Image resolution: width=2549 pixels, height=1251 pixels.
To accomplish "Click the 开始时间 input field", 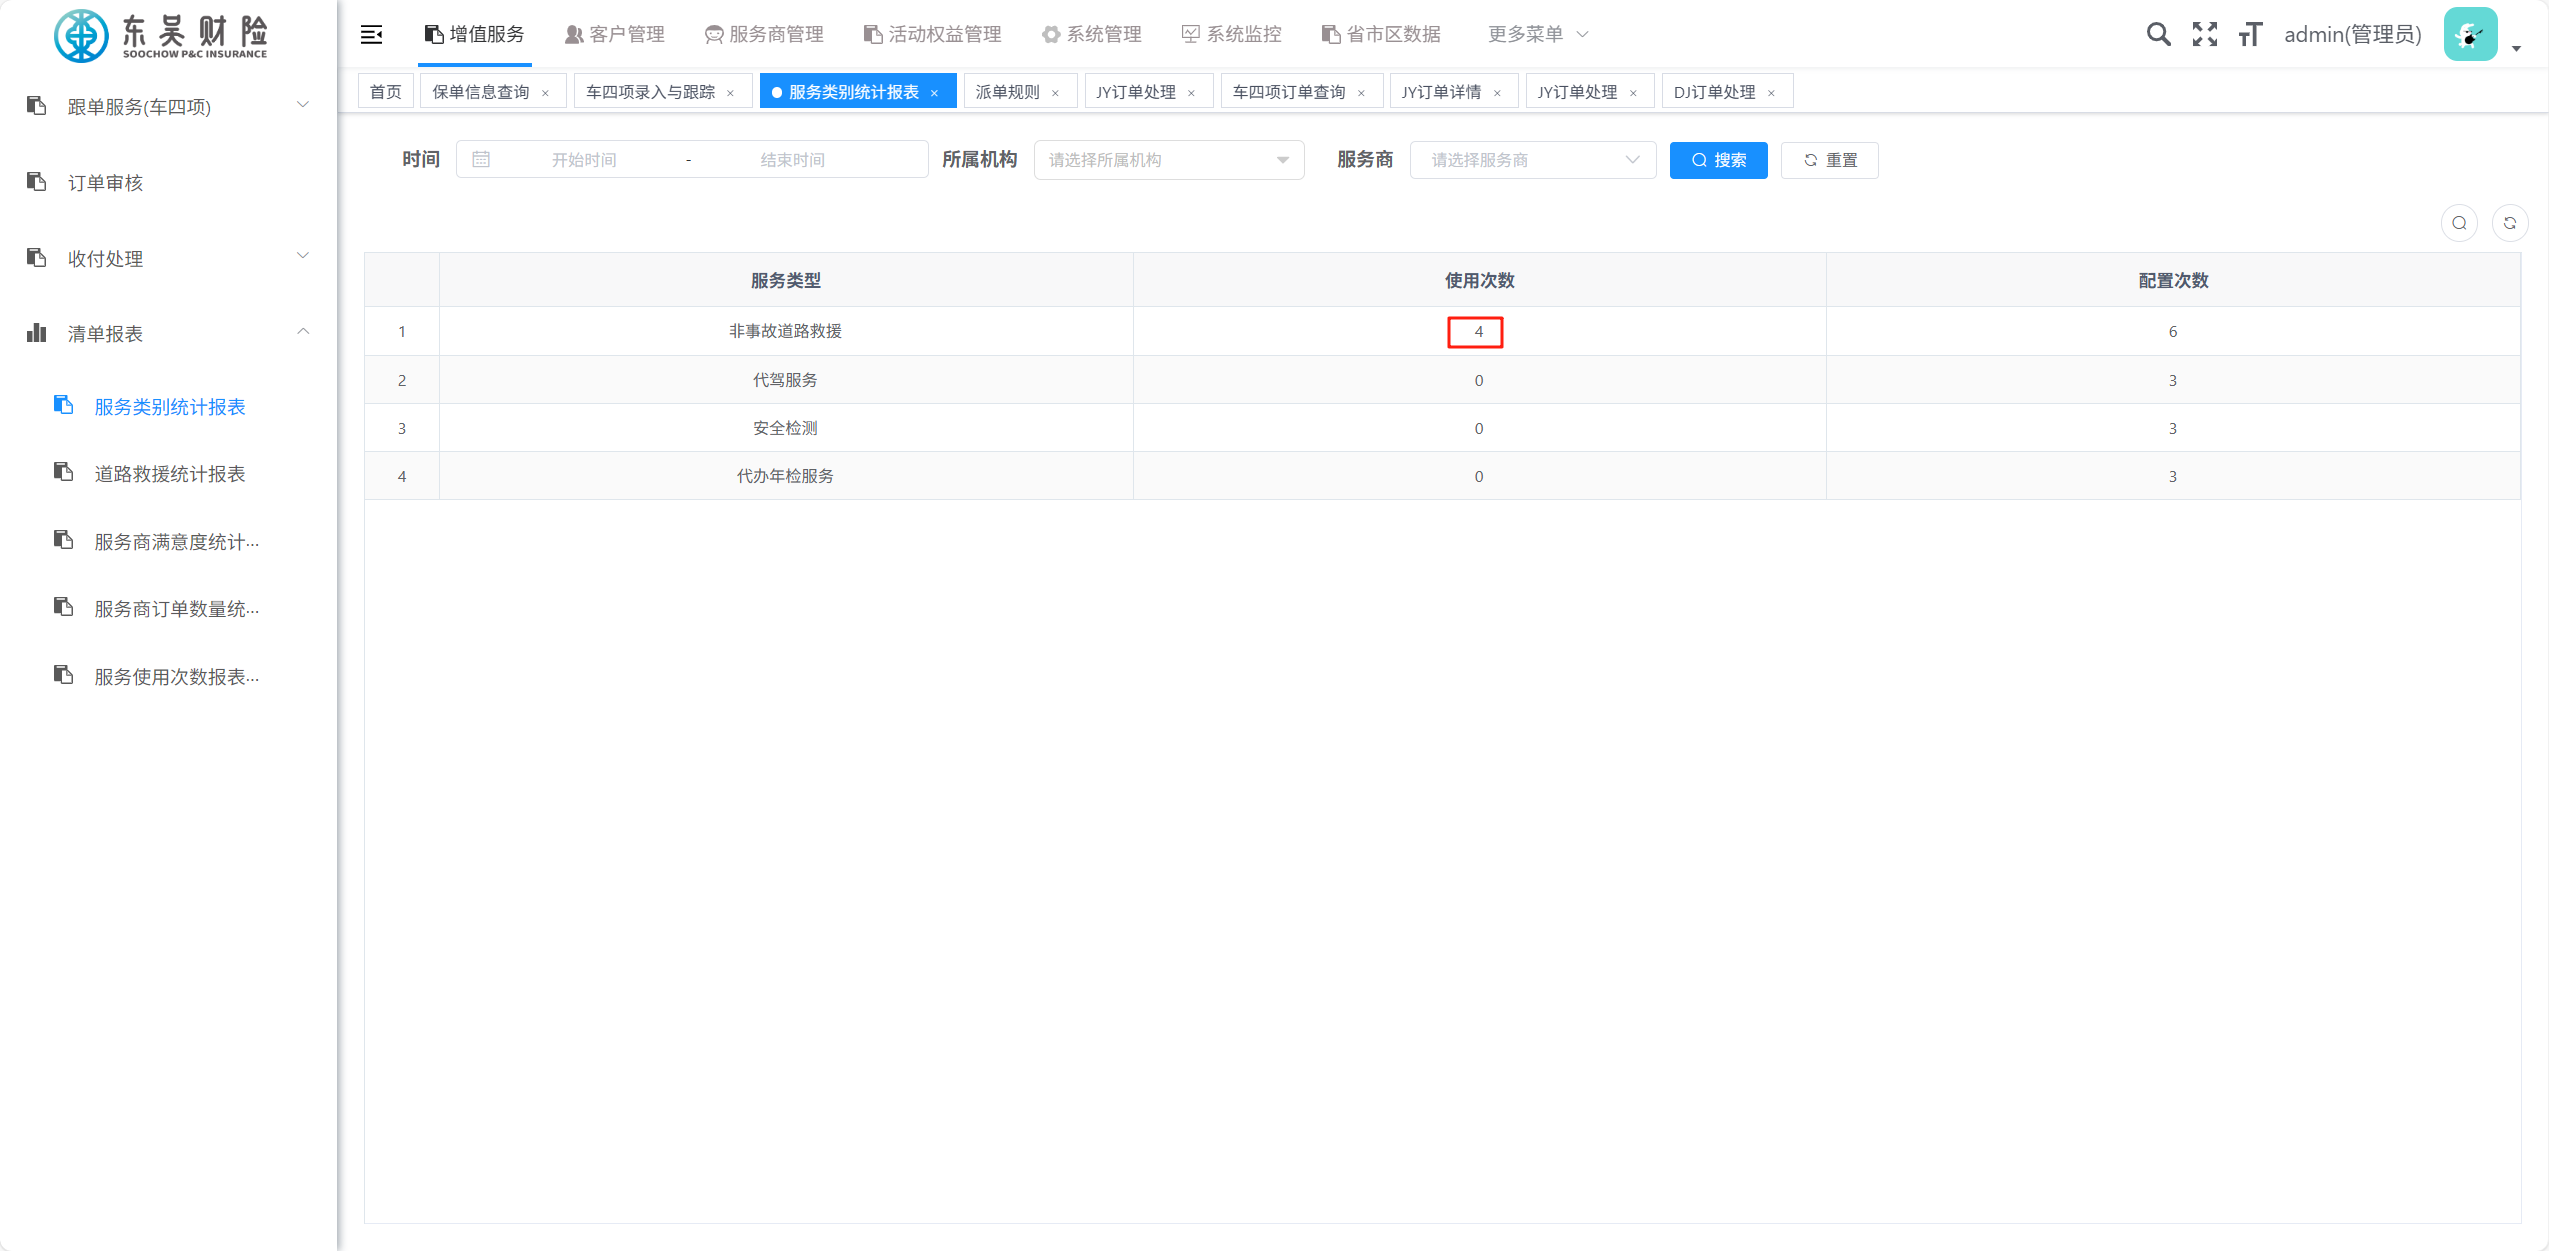I will [584, 160].
